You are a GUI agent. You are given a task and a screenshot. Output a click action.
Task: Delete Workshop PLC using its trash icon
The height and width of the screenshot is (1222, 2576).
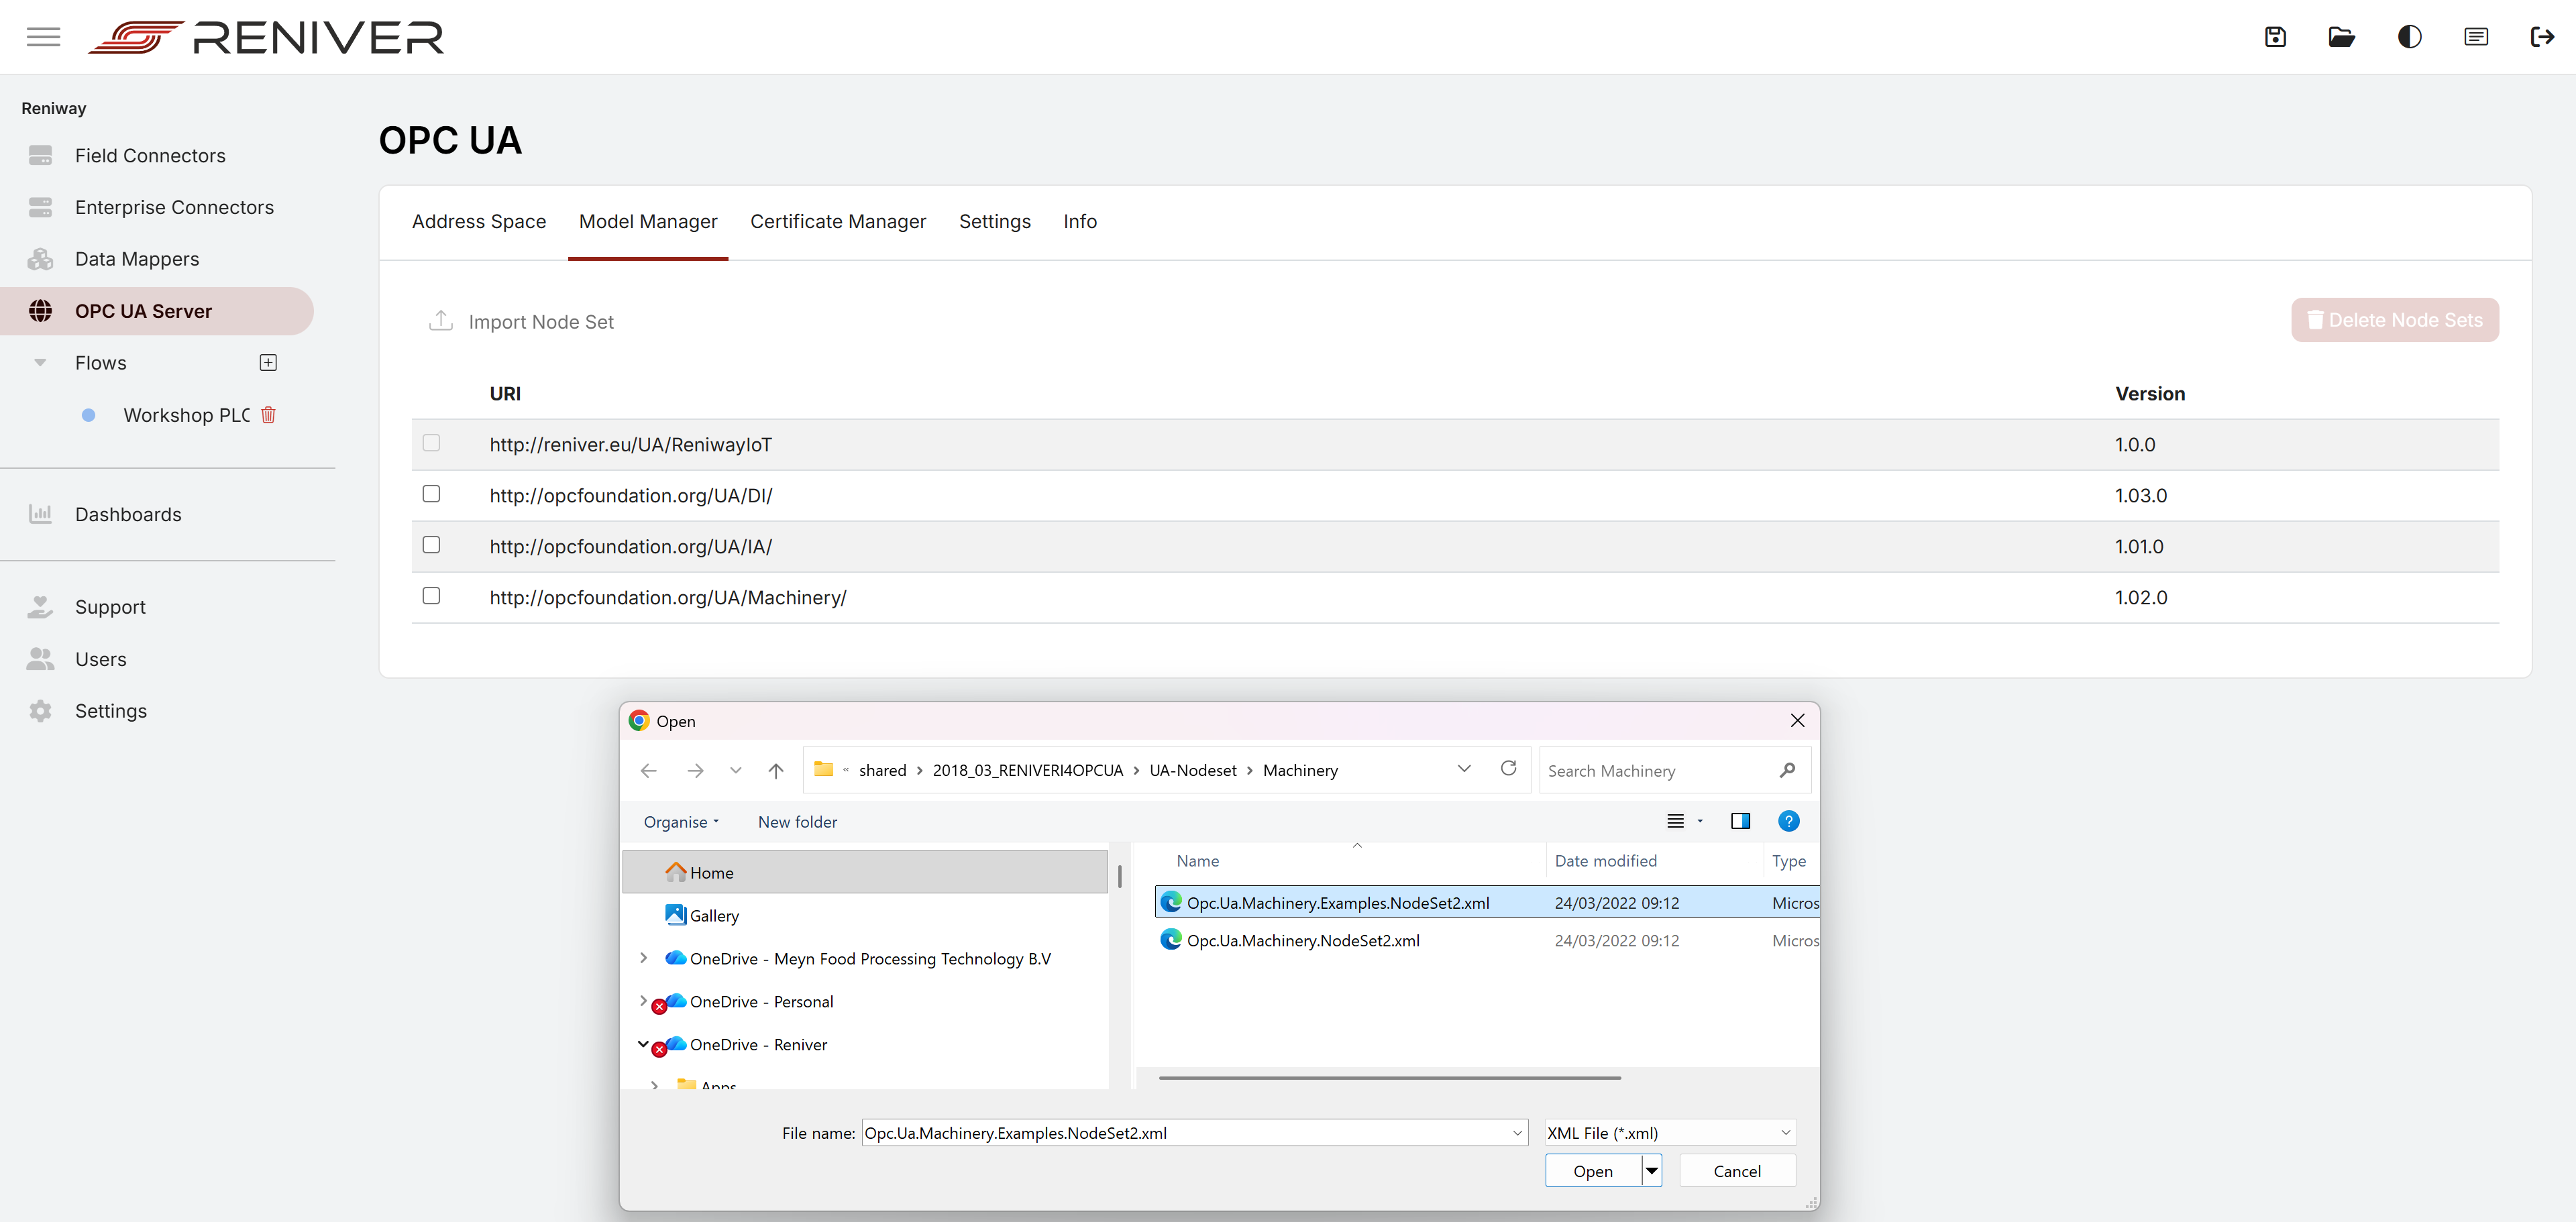click(268, 415)
